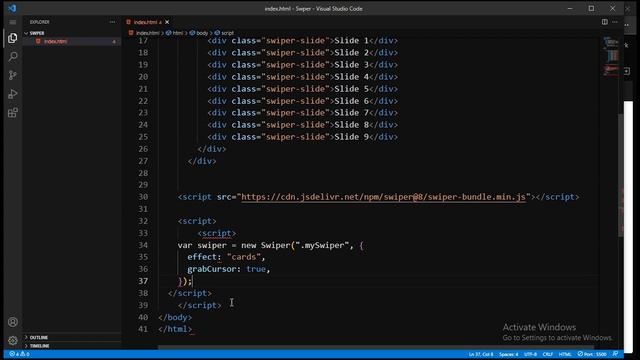The width and height of the screenshot is (640, 360).
Task: Click the </div> tag on line 27
Action: coord(202,161)
